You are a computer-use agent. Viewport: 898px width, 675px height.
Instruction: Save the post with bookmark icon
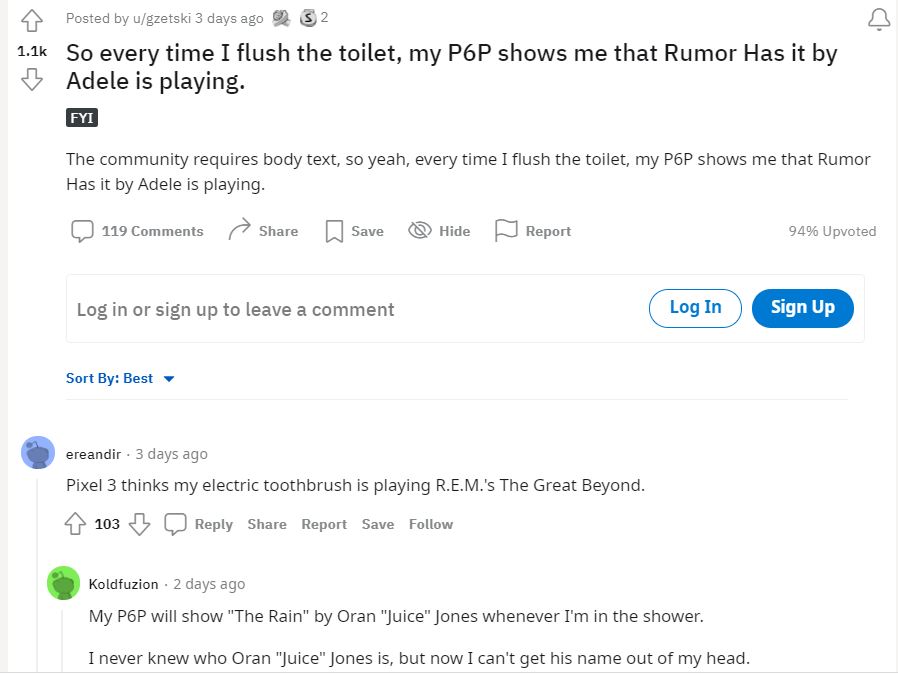[x=335, y=231]
